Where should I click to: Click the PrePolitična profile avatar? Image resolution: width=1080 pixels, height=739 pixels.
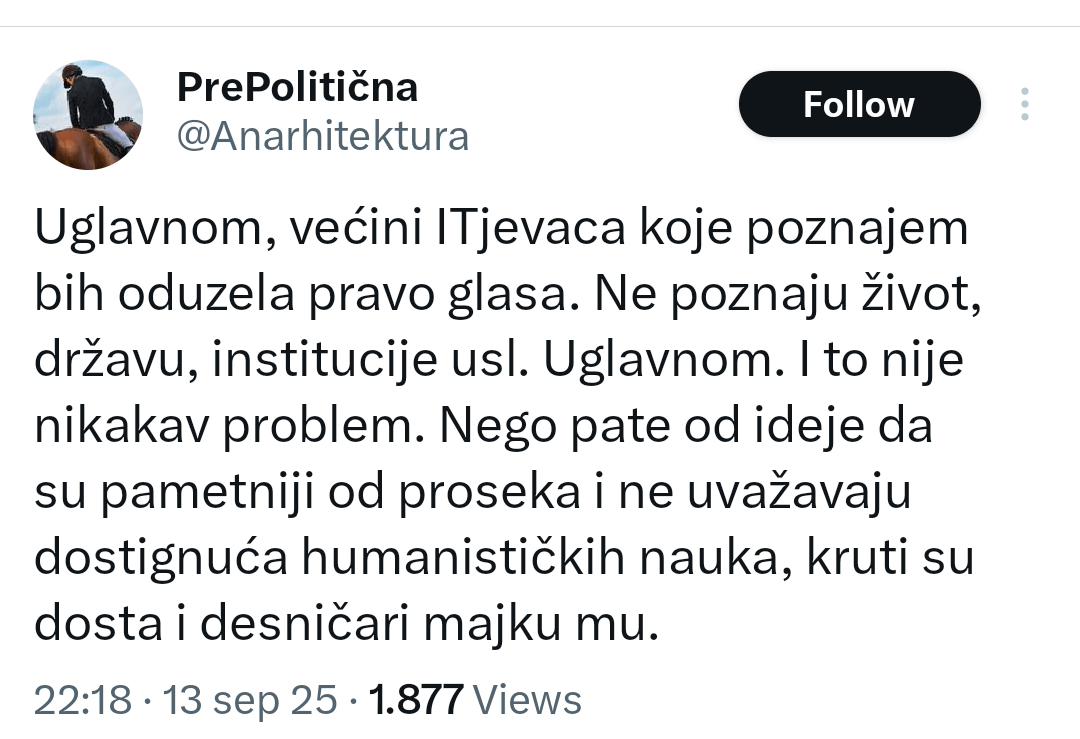88,115
